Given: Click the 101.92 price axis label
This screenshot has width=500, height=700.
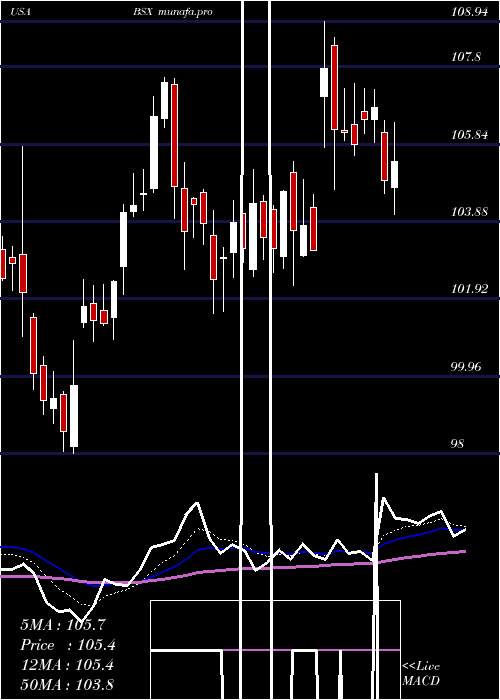Looking at the screenshot, I should tap(469, 289).
